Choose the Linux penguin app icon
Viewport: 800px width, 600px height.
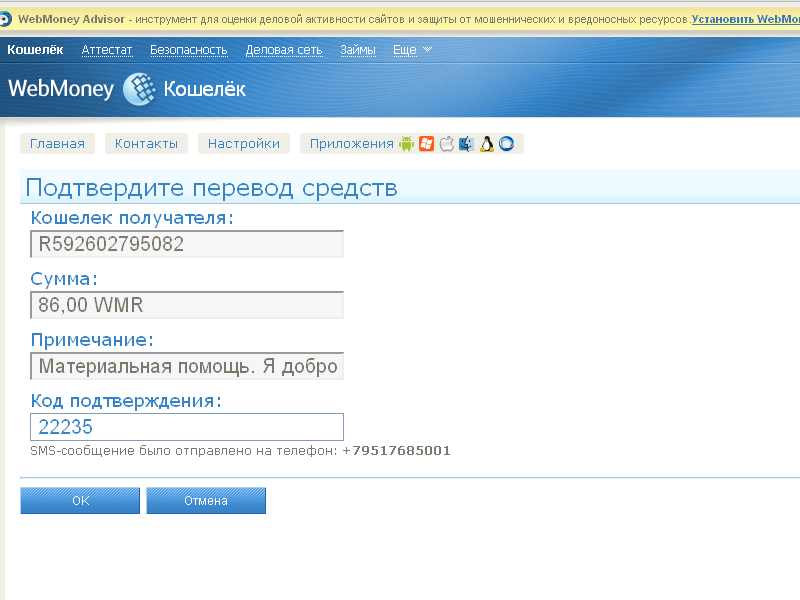(487, 144)
